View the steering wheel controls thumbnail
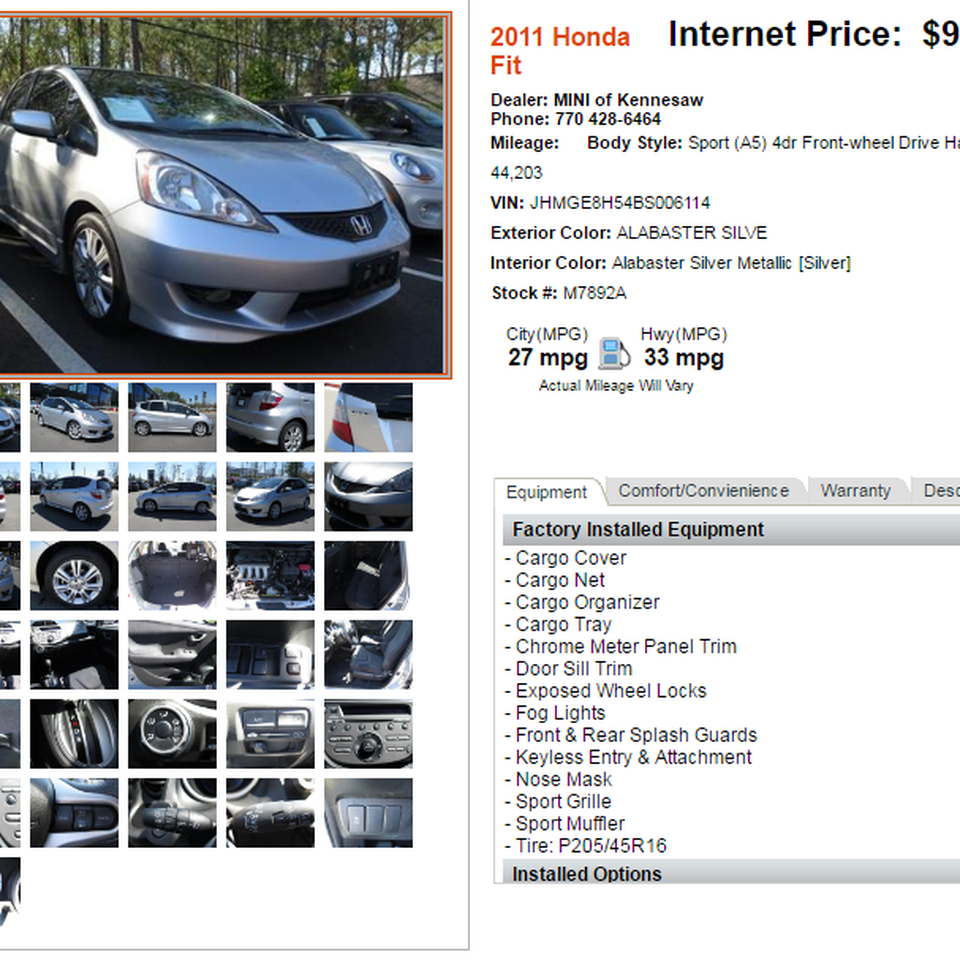Screen dimensions: 960x960 74,813
